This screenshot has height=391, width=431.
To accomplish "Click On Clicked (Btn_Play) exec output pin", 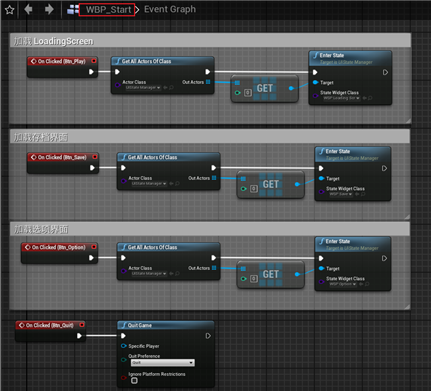I will pyautogui.click(x=91, y=72).
